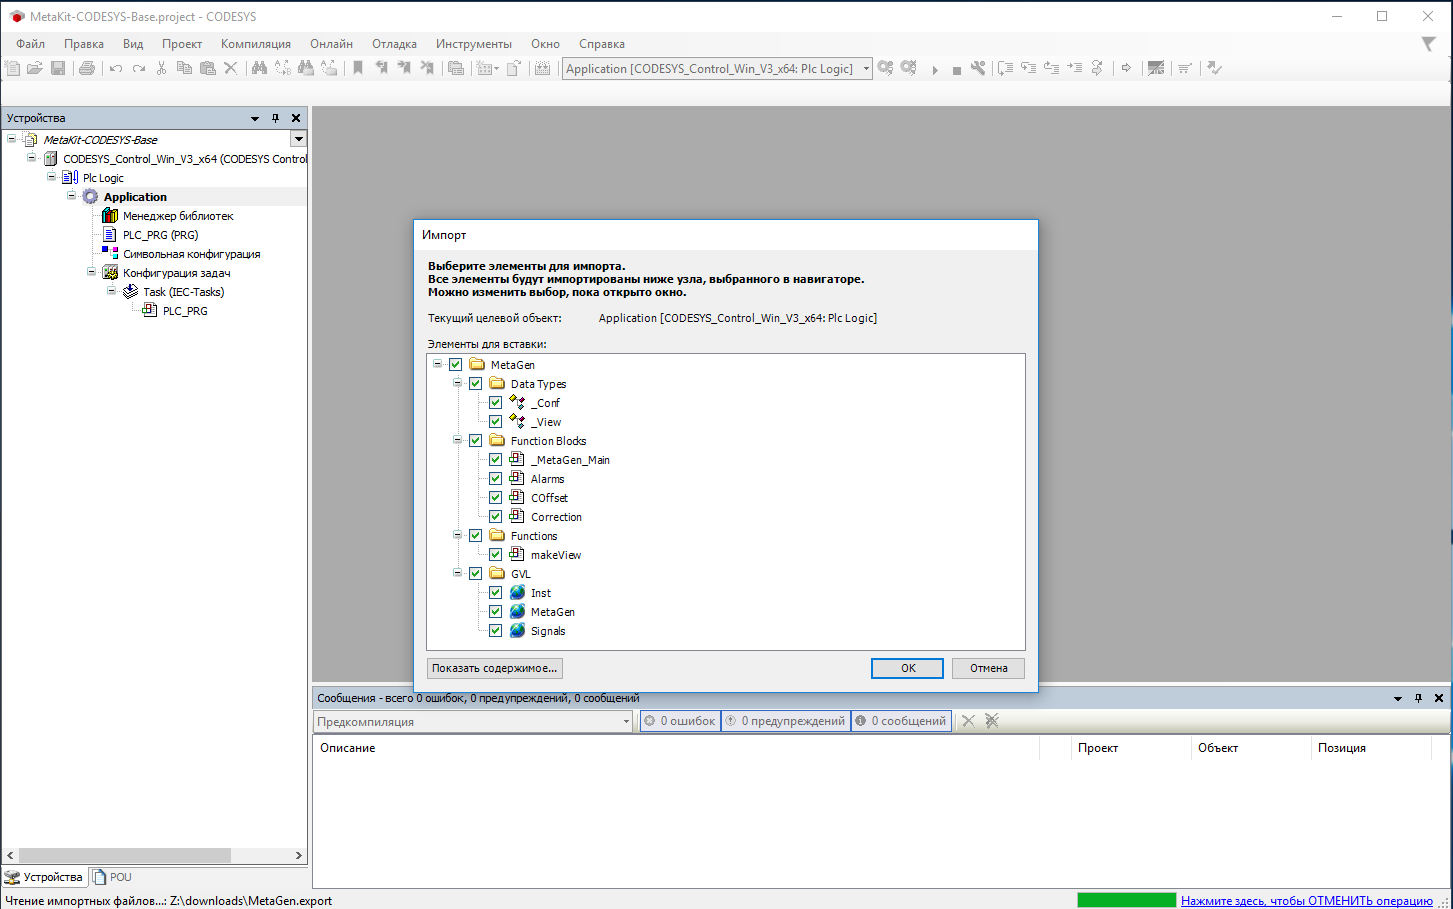Open the Компиляция menu
Viewport: 1453px width, 909px height.
pyautogui.click(x=256, y=44)
